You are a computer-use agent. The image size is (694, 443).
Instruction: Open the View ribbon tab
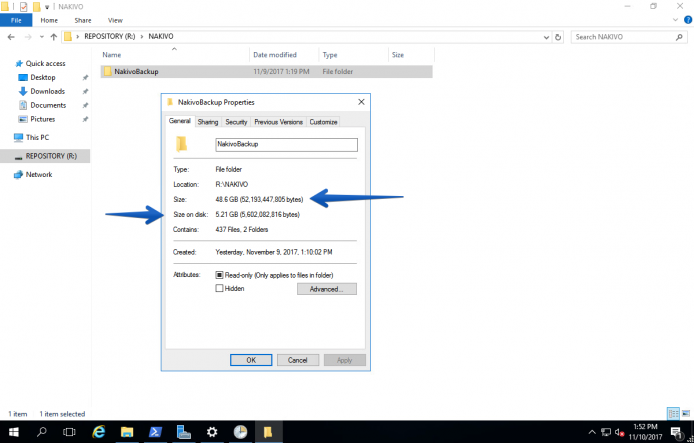point(115,20)
